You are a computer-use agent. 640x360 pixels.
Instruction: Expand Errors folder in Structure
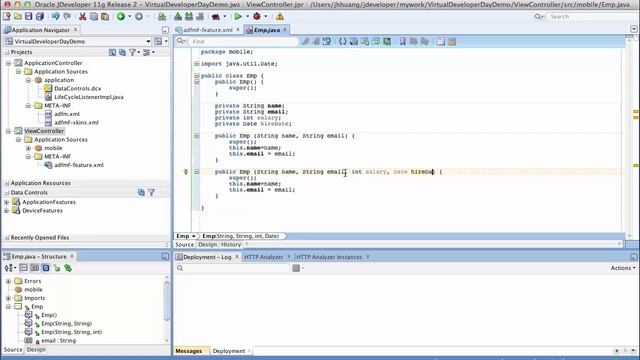[8, 281]
